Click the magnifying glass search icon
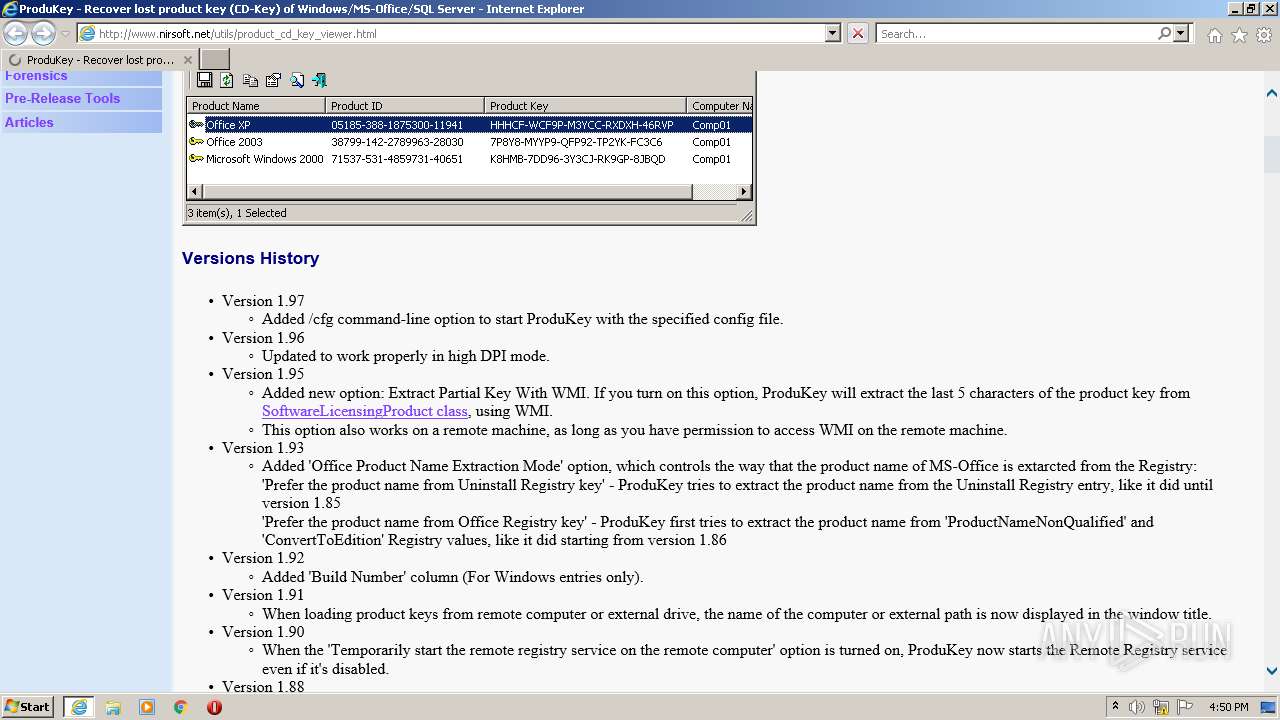The image size is (1280, 720). (1164, 33)
